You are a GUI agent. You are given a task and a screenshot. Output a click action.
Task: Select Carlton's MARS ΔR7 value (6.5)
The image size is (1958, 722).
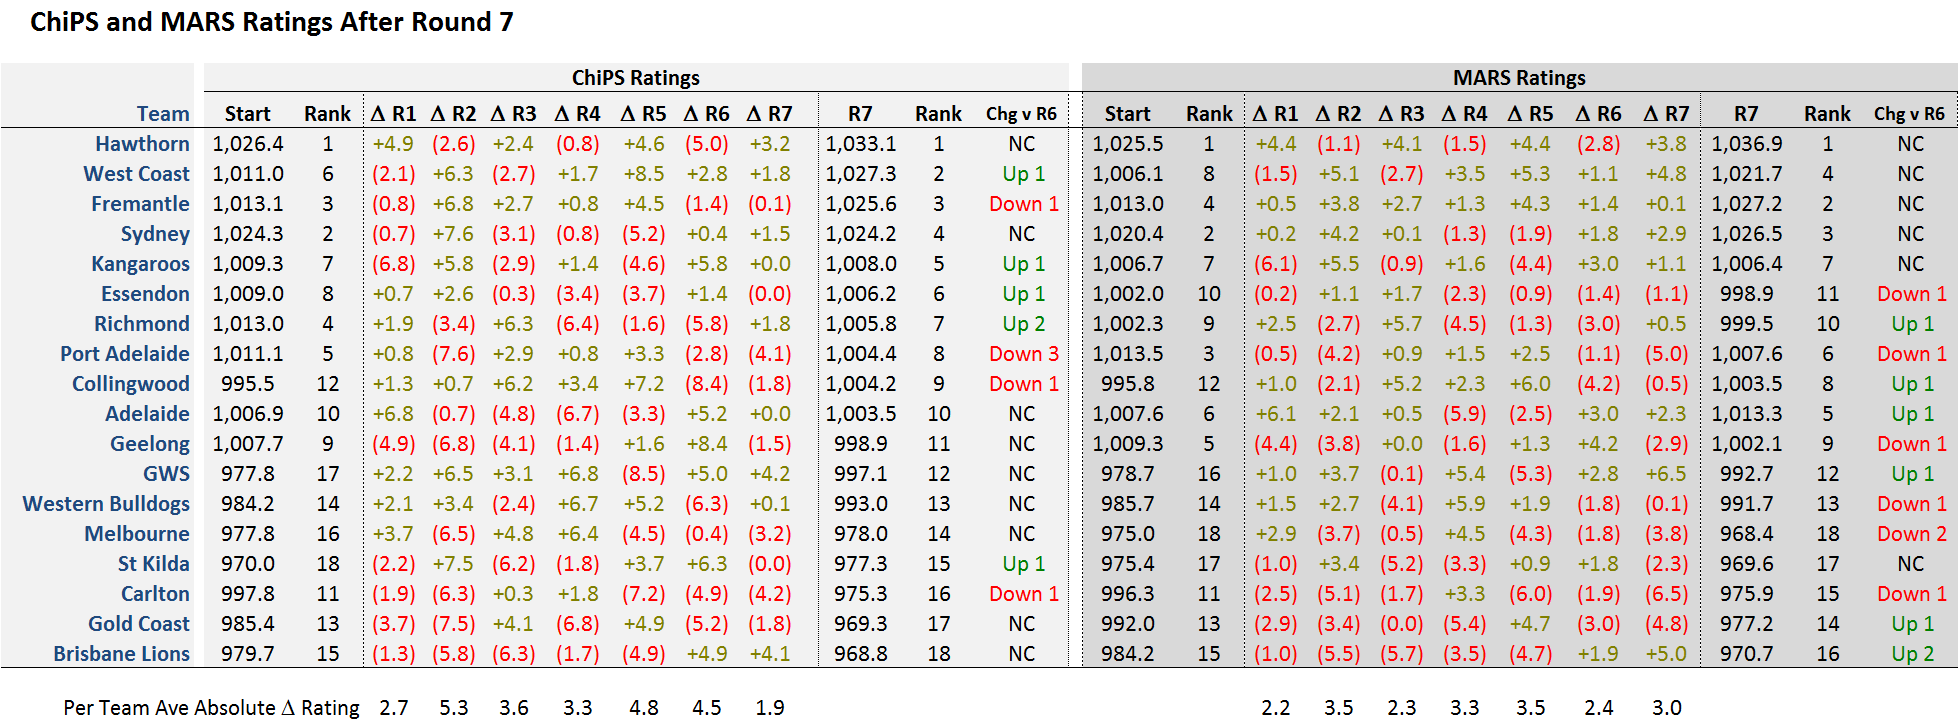coord(1667,594)
